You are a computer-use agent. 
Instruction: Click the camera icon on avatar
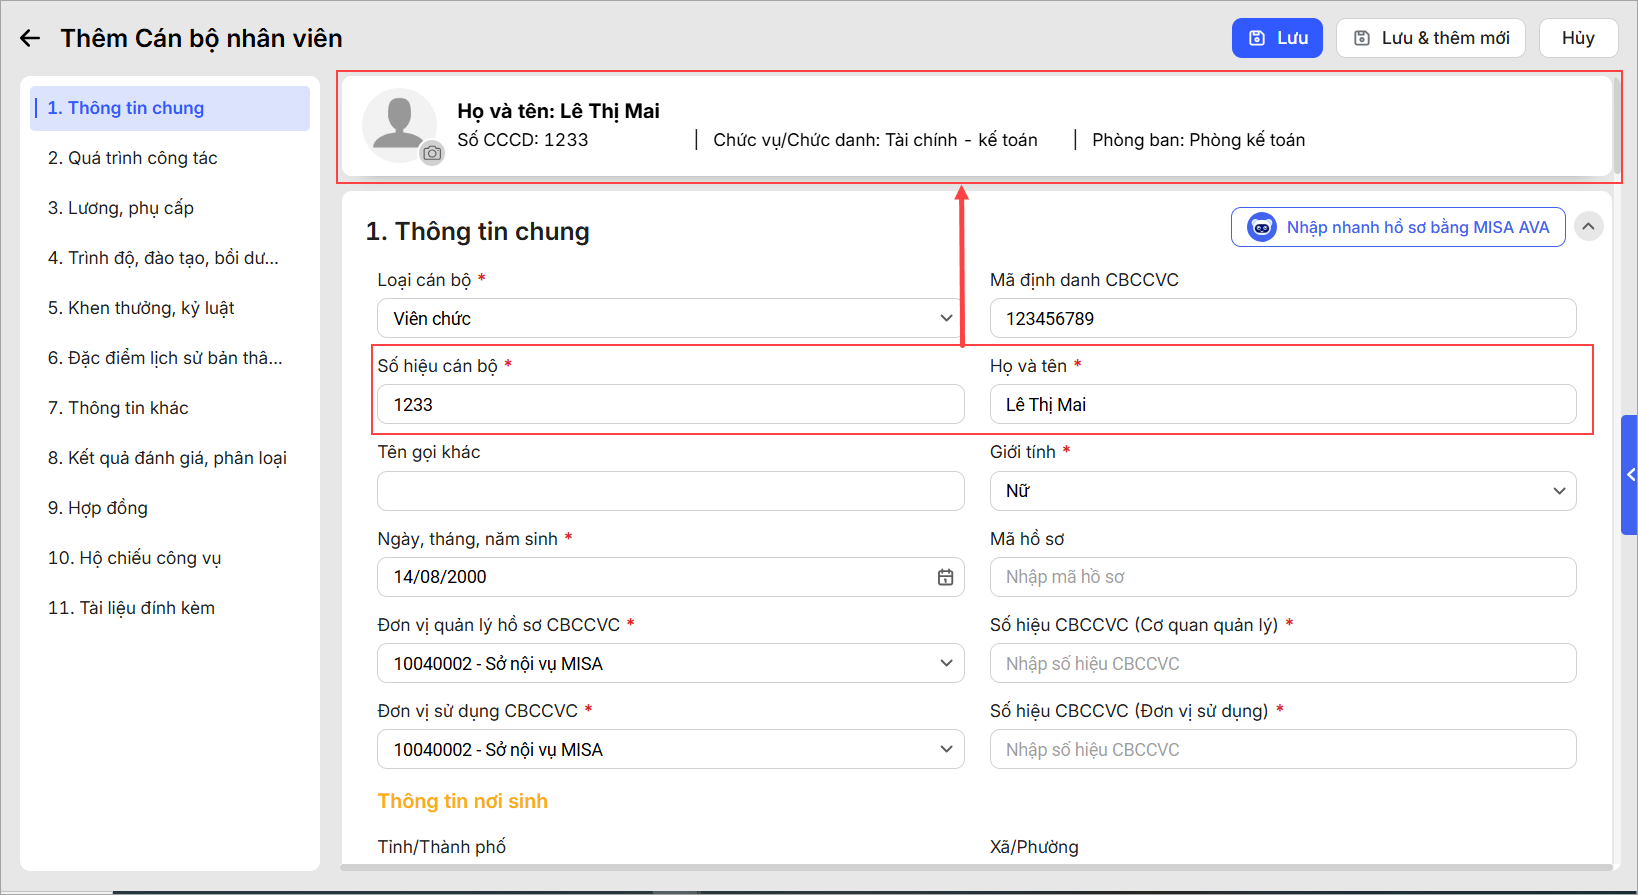(x=432, y=153)
